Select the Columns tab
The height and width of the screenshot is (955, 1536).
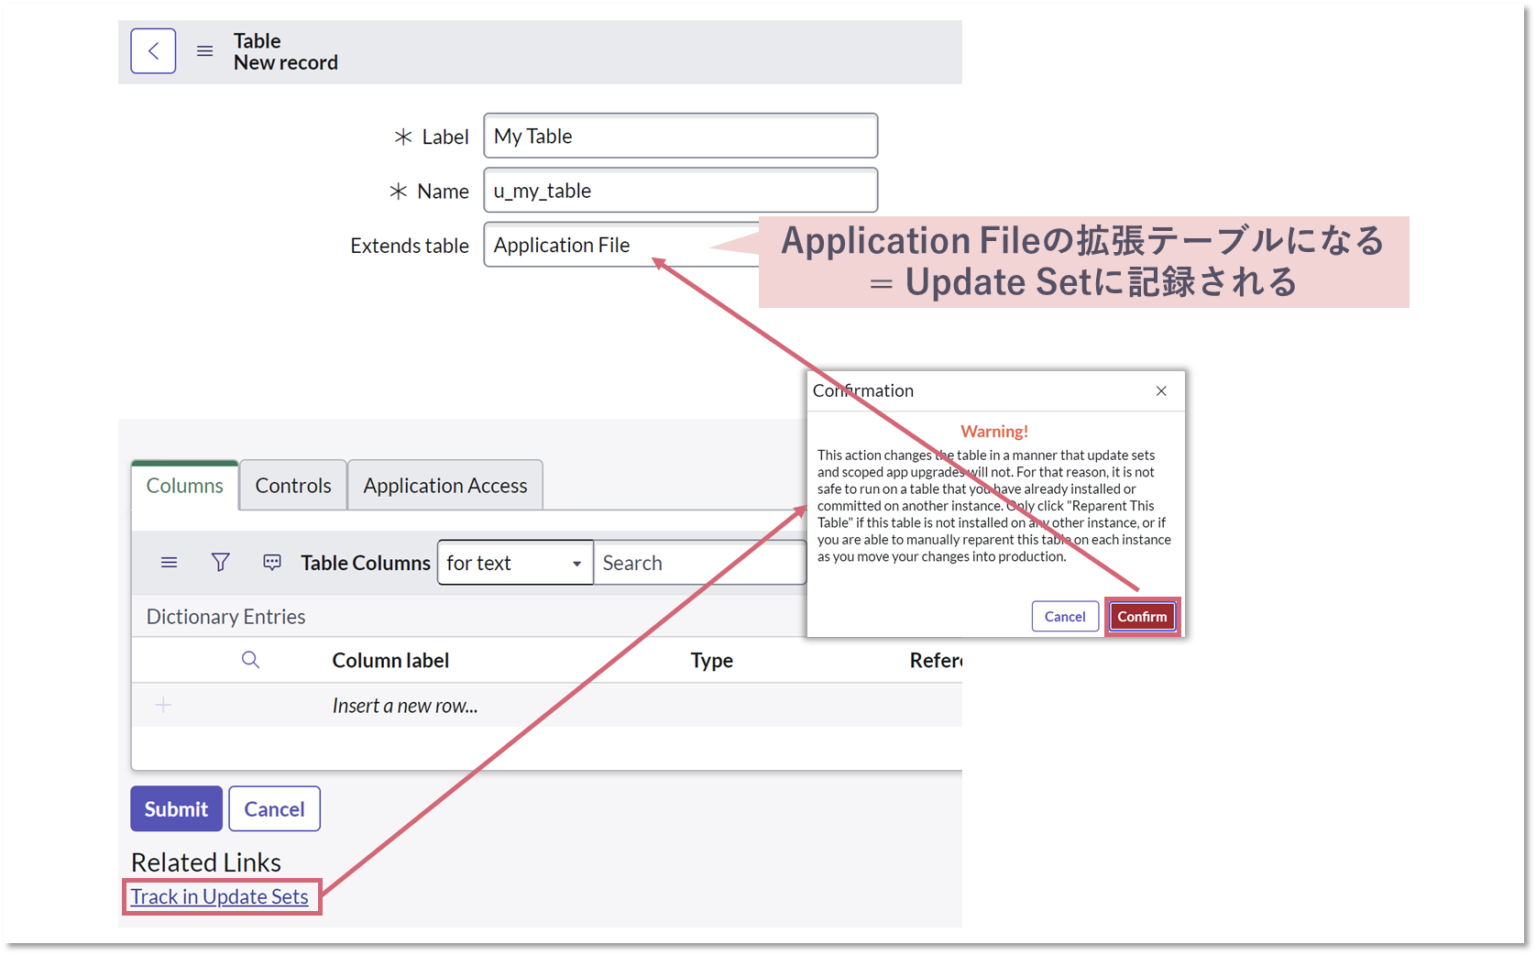184,485
